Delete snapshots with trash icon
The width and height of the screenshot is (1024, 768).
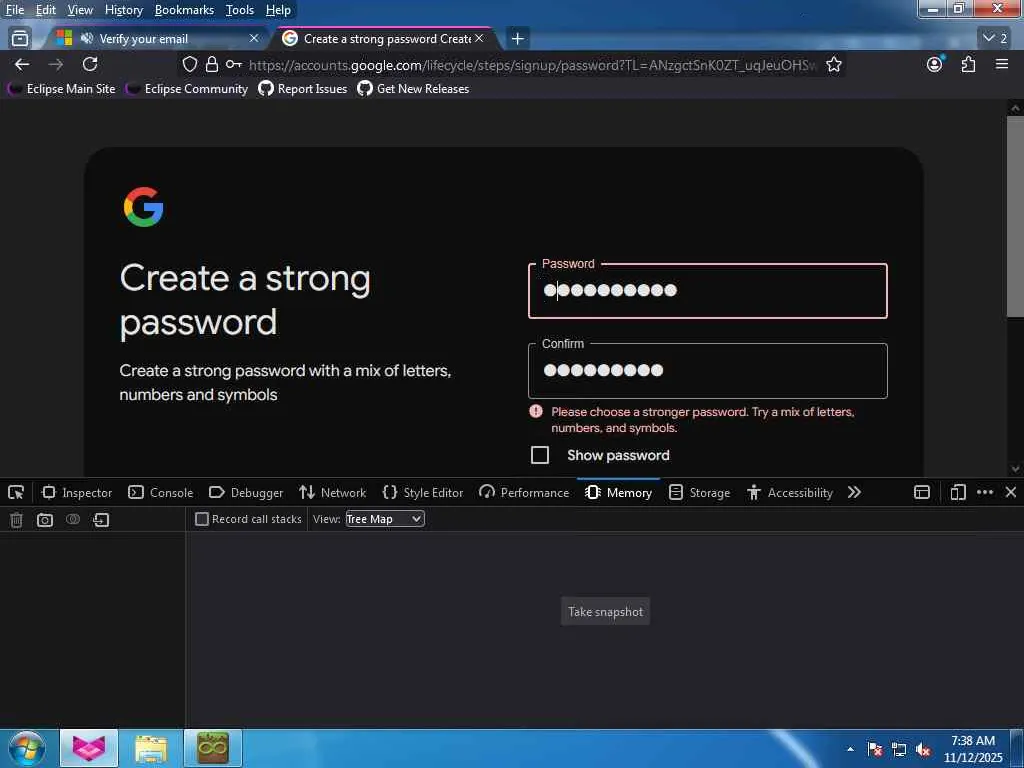coord(16,520)
